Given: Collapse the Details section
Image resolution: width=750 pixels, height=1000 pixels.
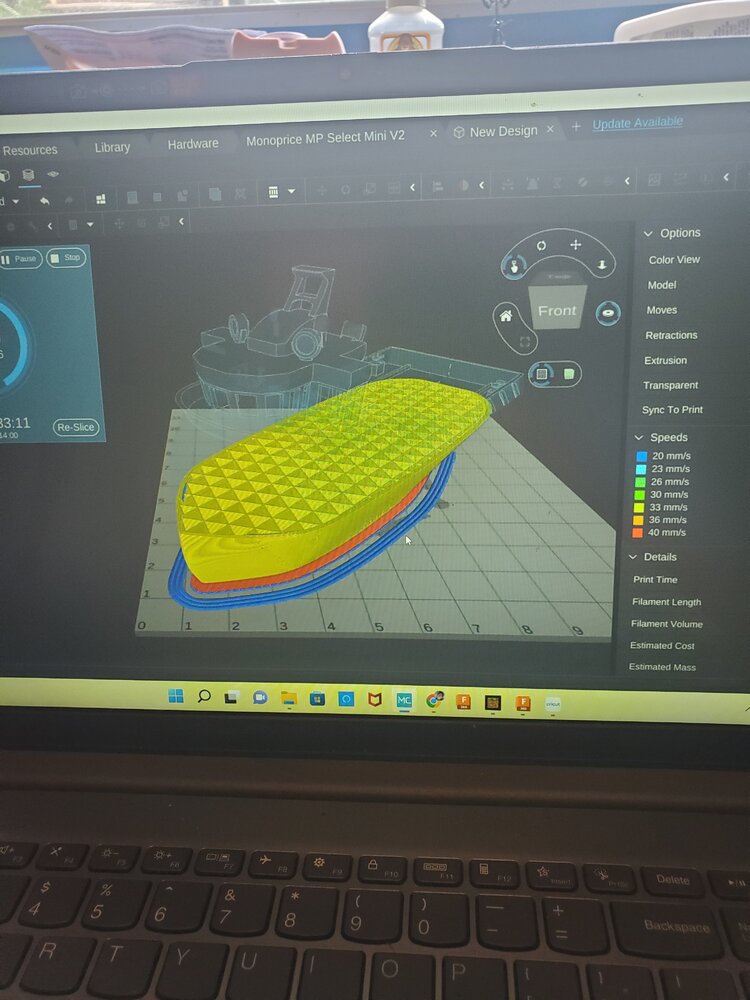Looking at the screenshot, I should point(633,557).
